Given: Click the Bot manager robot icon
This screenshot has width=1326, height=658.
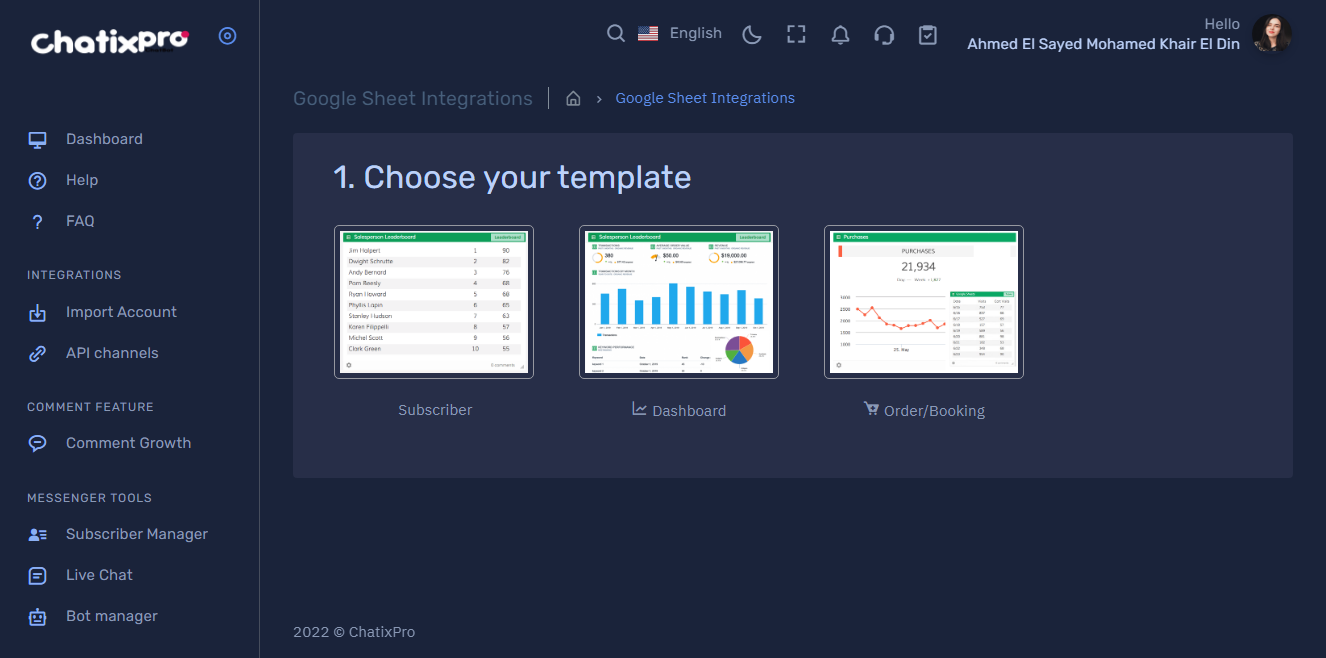Looking at the screenshot, I should point(38,617).
